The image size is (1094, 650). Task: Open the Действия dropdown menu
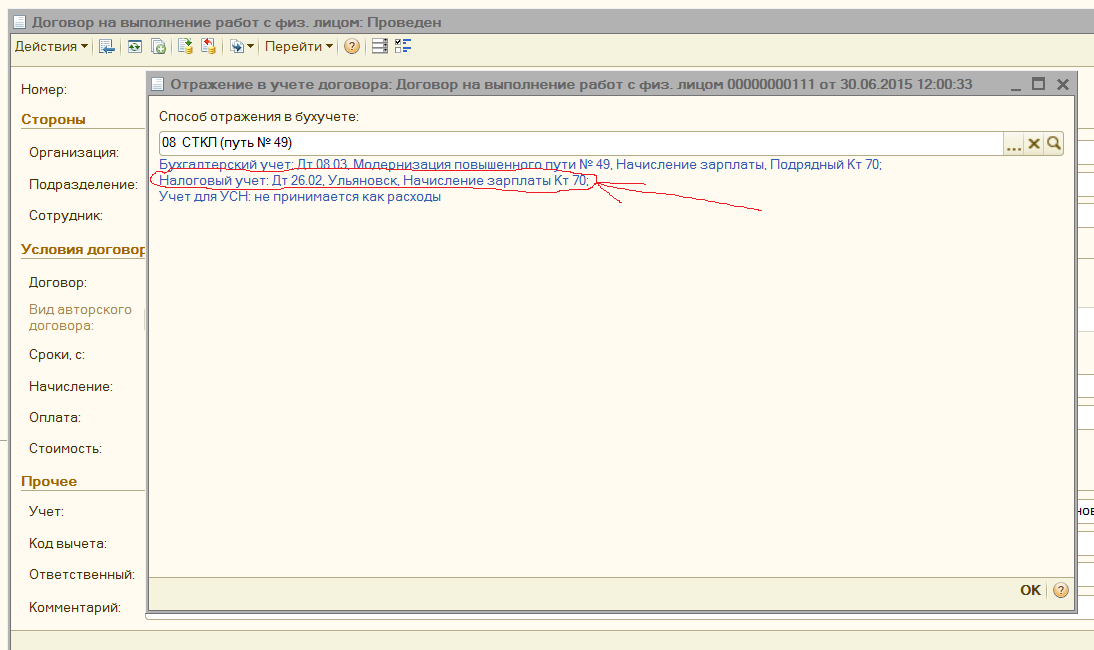(51, 46)
